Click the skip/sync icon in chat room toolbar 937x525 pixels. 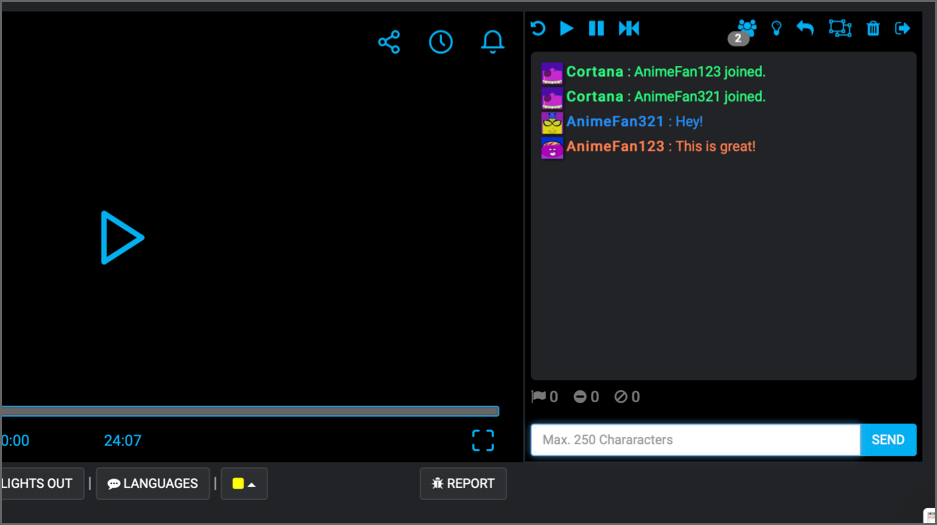click(x=629, y=28)
